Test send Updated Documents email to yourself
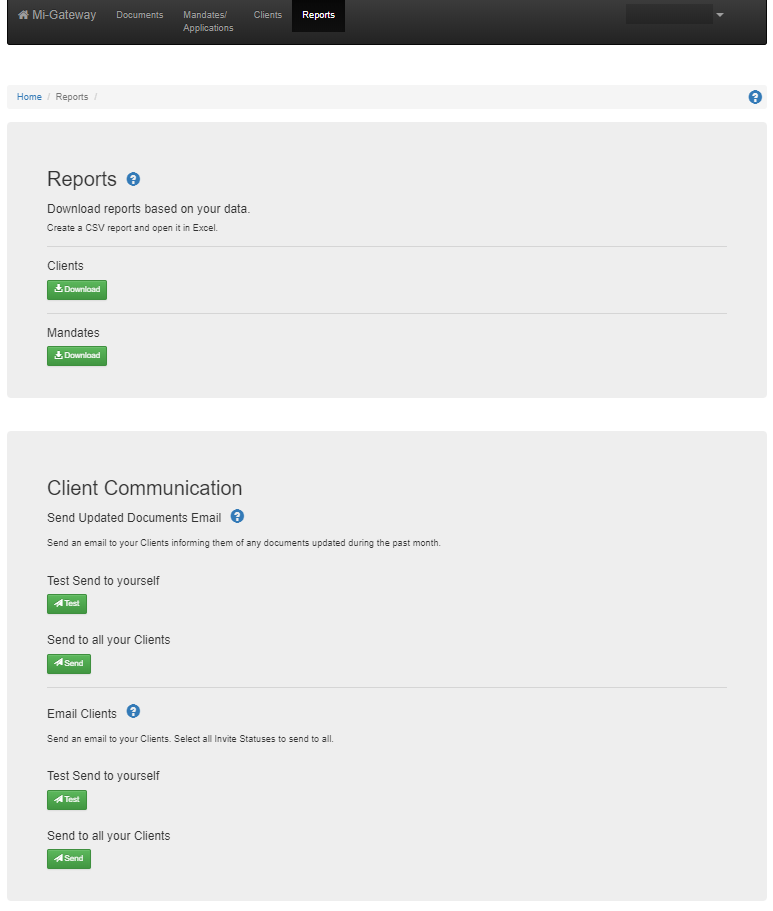Screen dimensions: 773x911 [67, 604]
